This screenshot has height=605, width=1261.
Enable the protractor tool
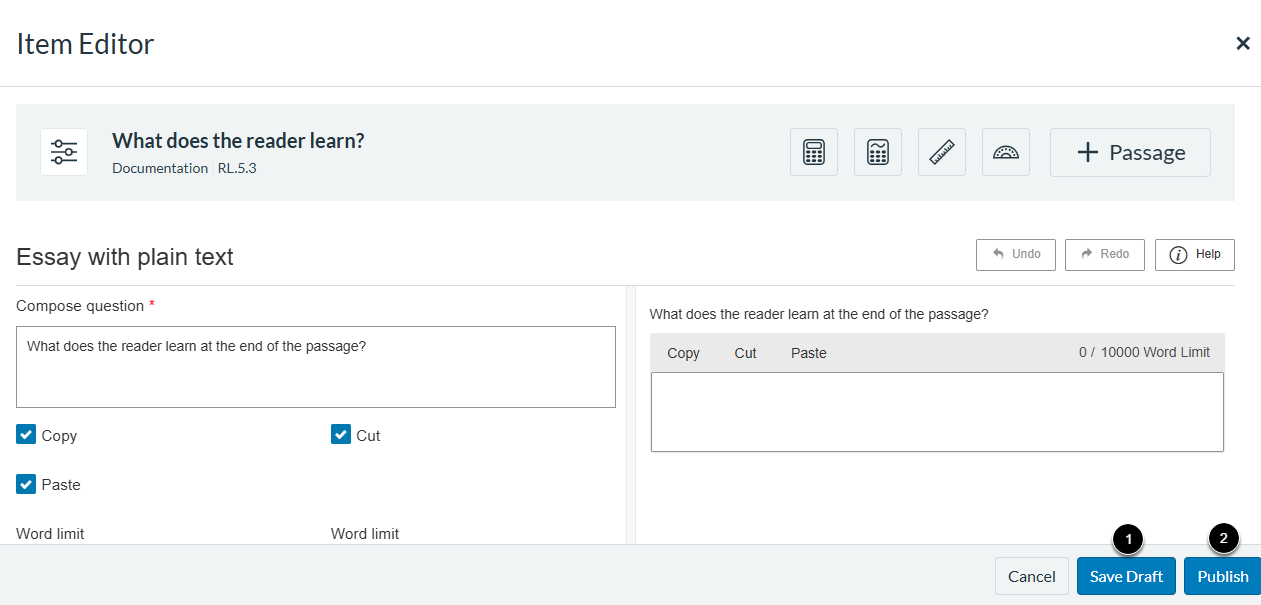coord(1006,152)
